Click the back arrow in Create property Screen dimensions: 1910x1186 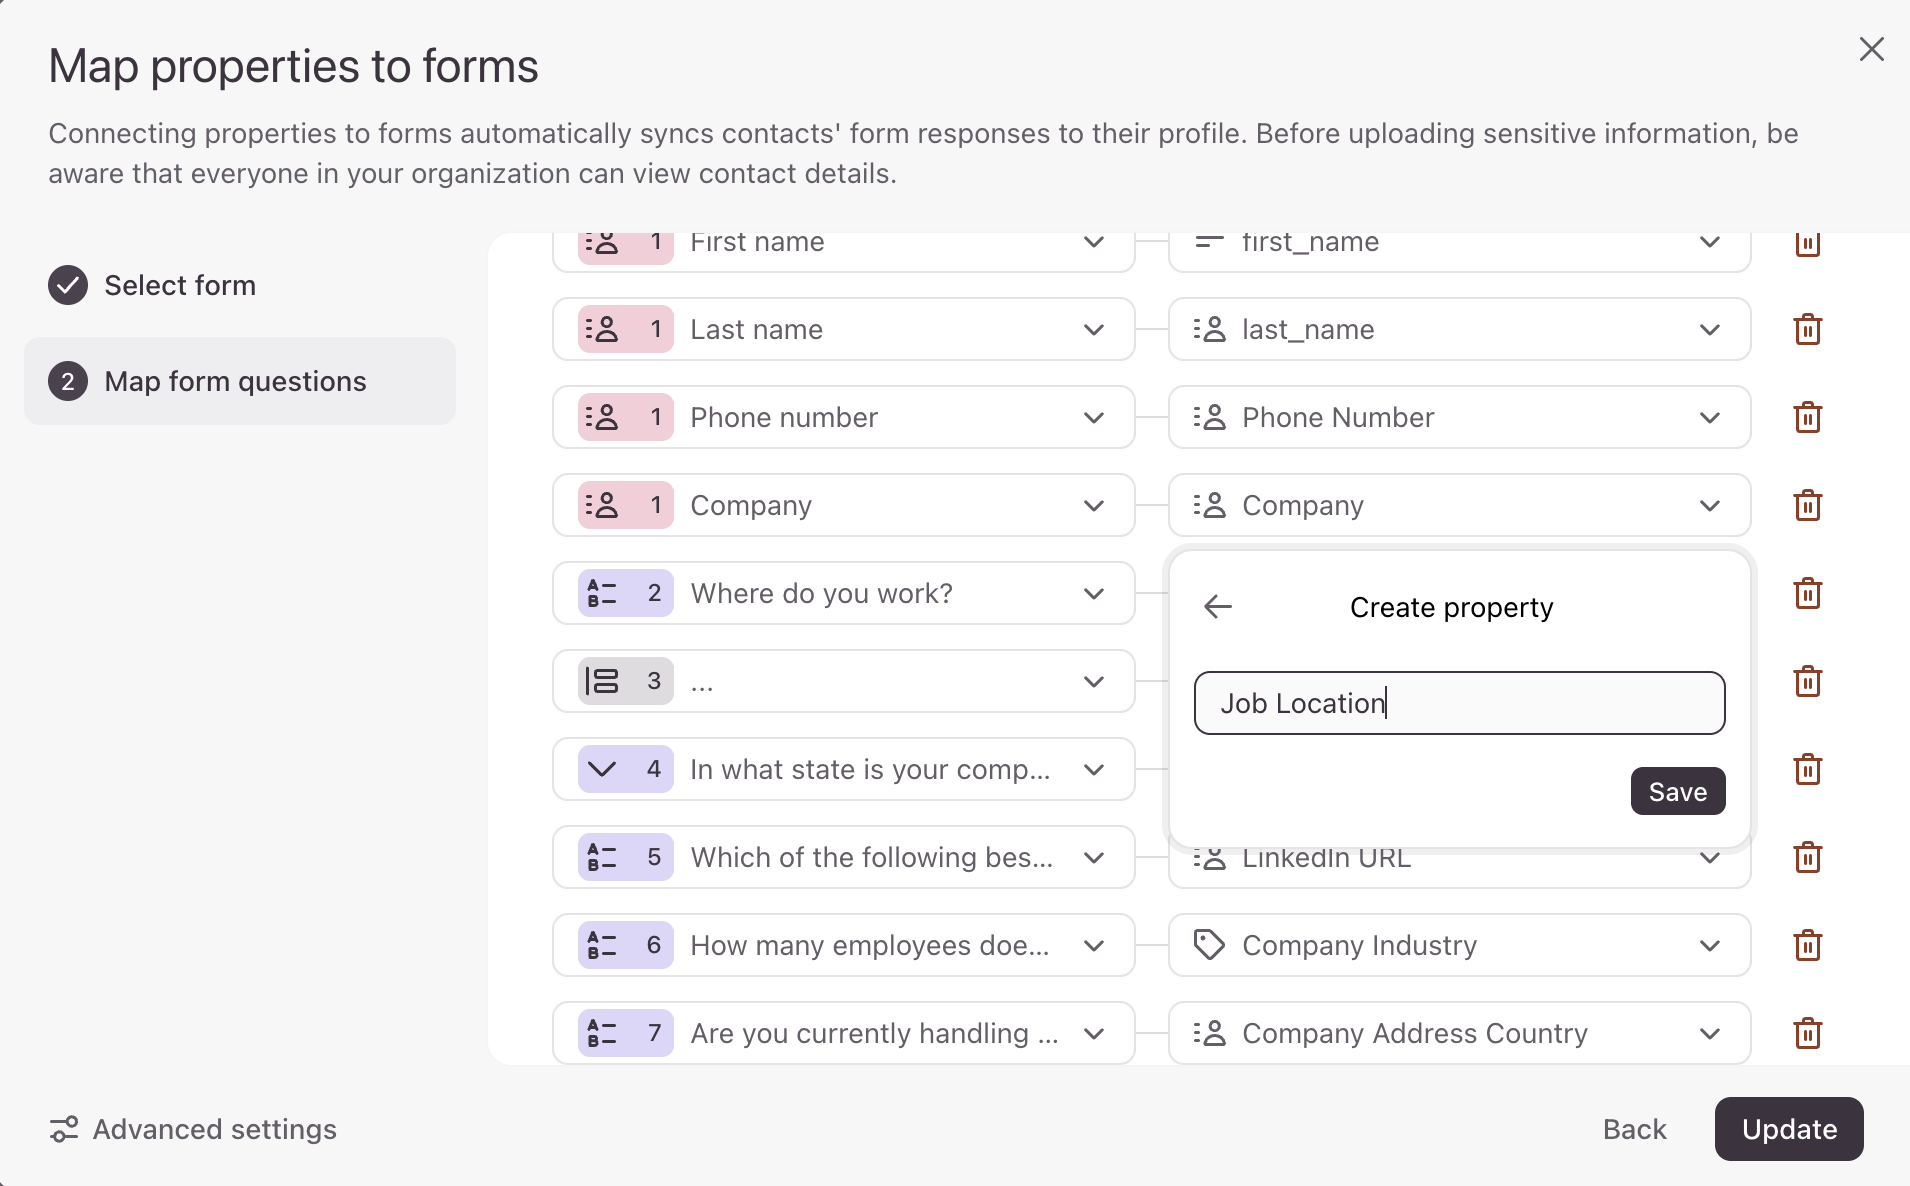(x=1217, y=607)
